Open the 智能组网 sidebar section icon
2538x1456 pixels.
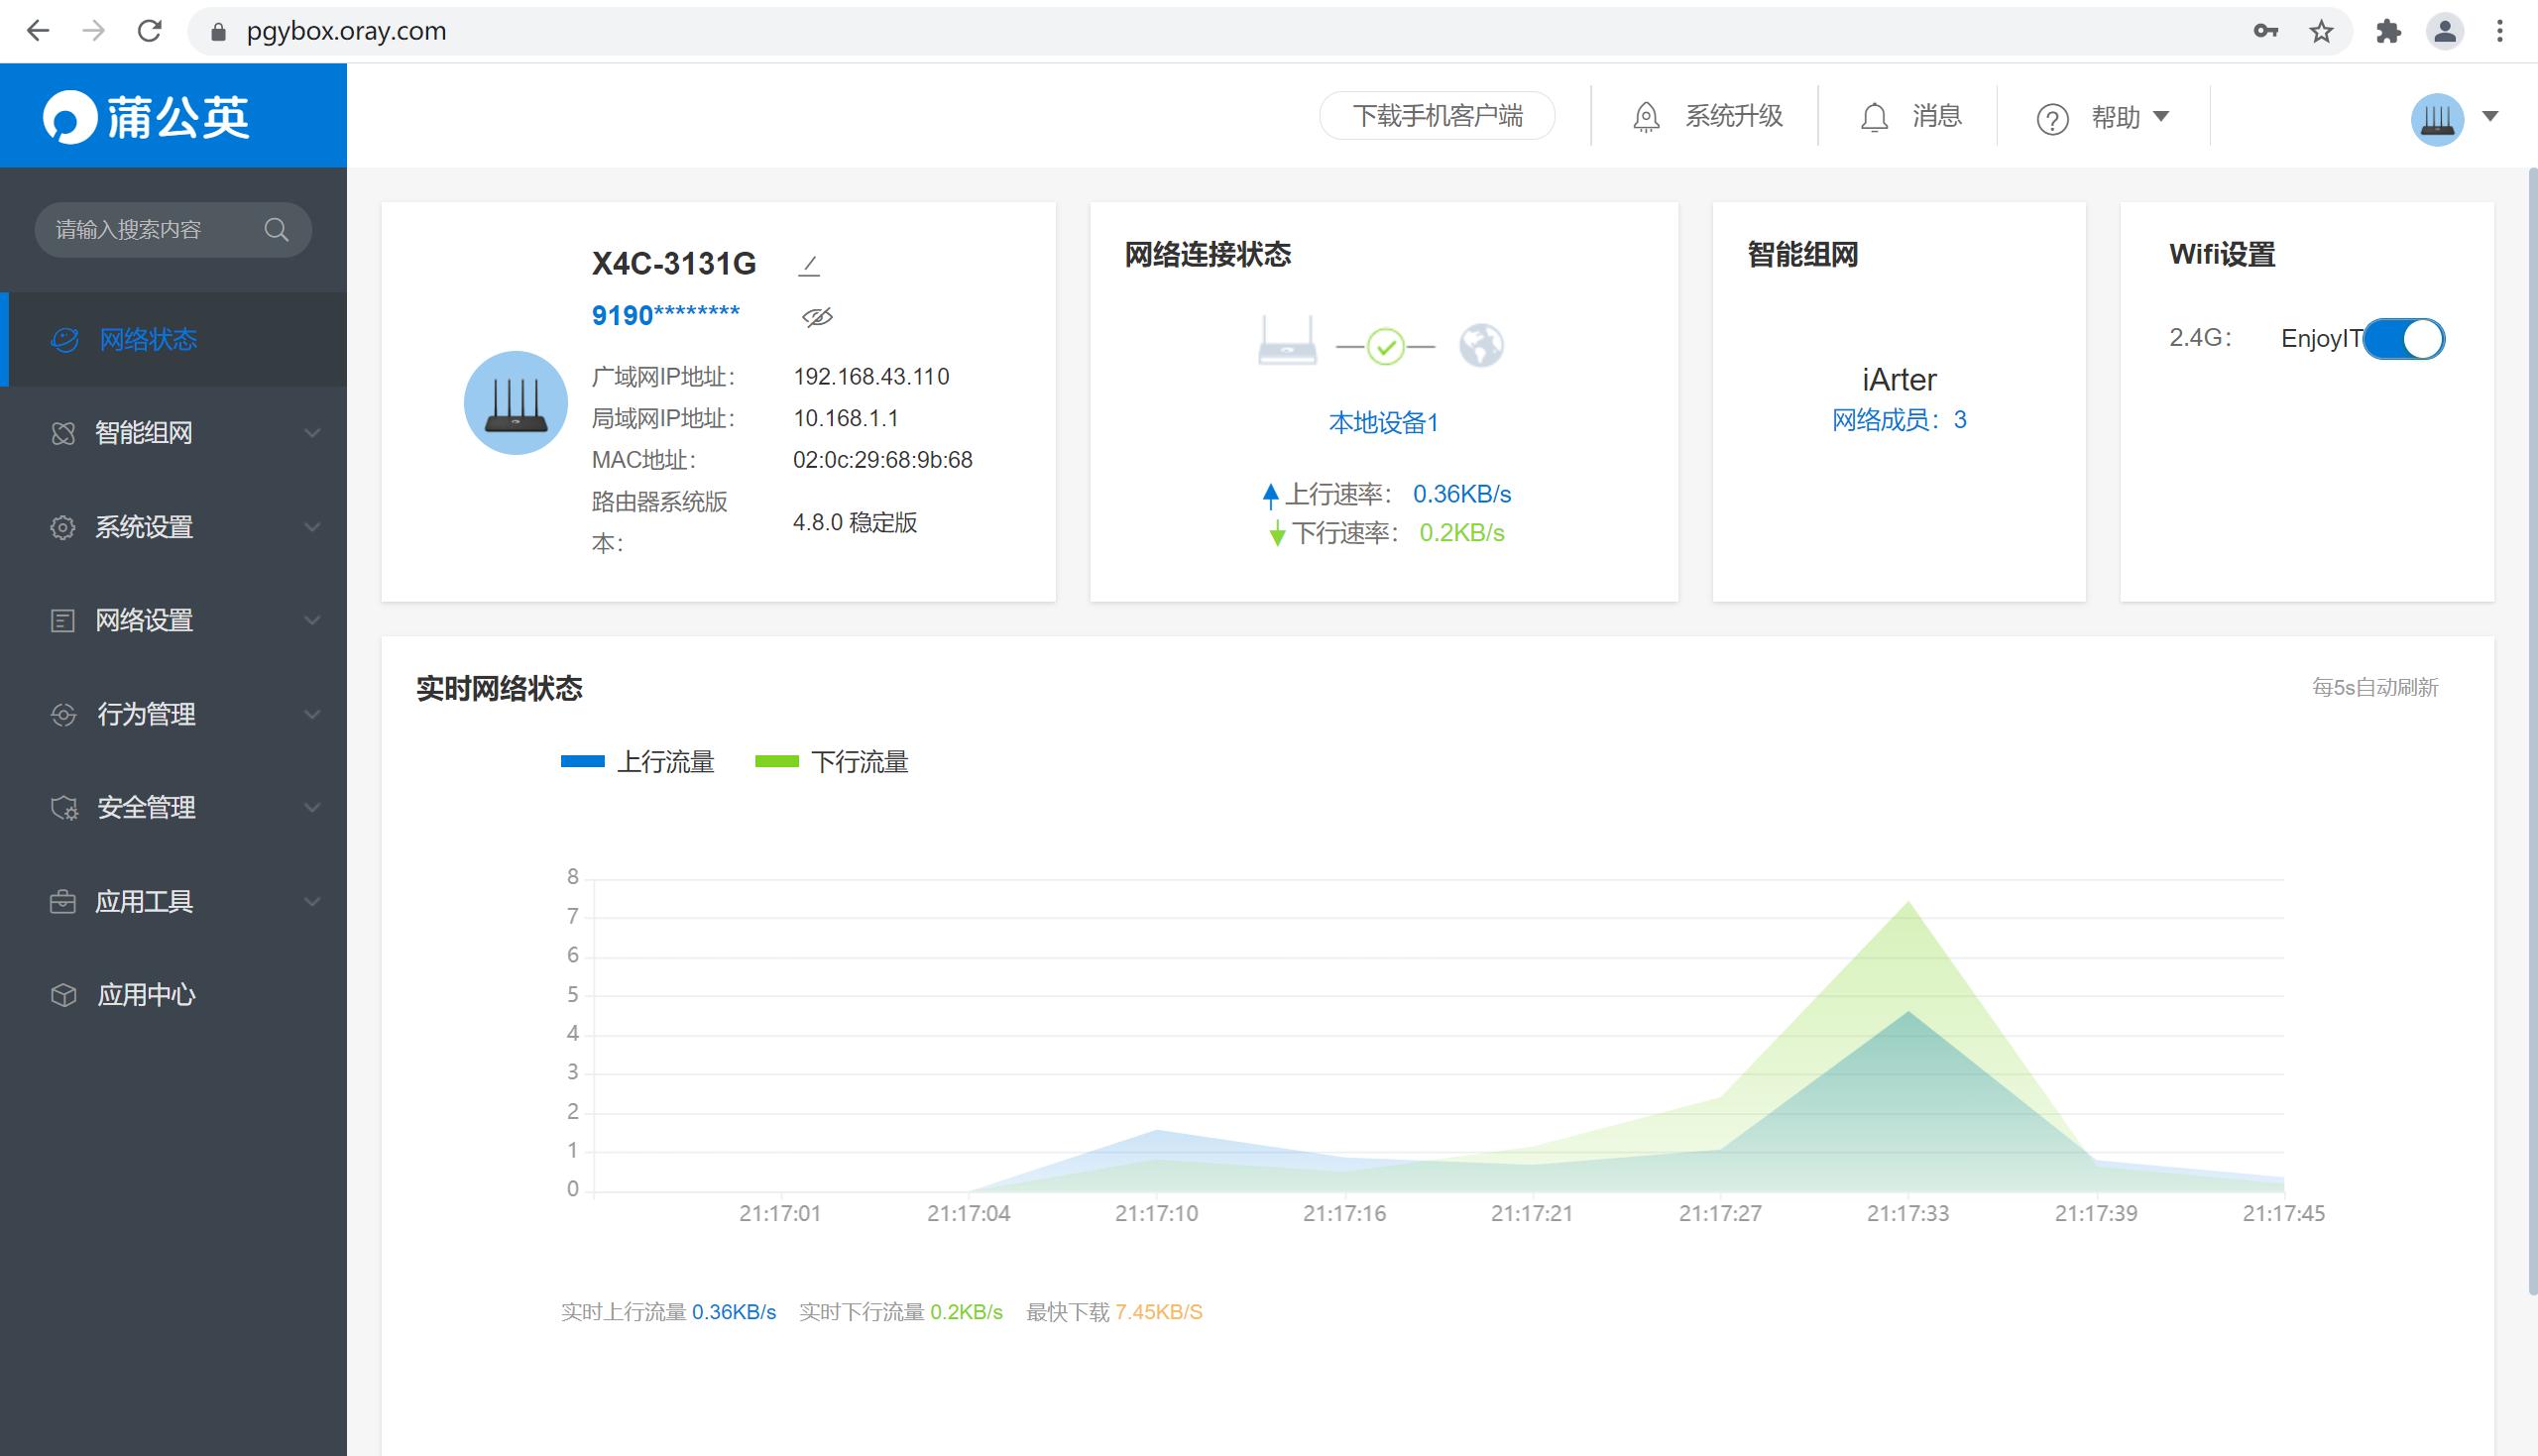coord(64,433)
